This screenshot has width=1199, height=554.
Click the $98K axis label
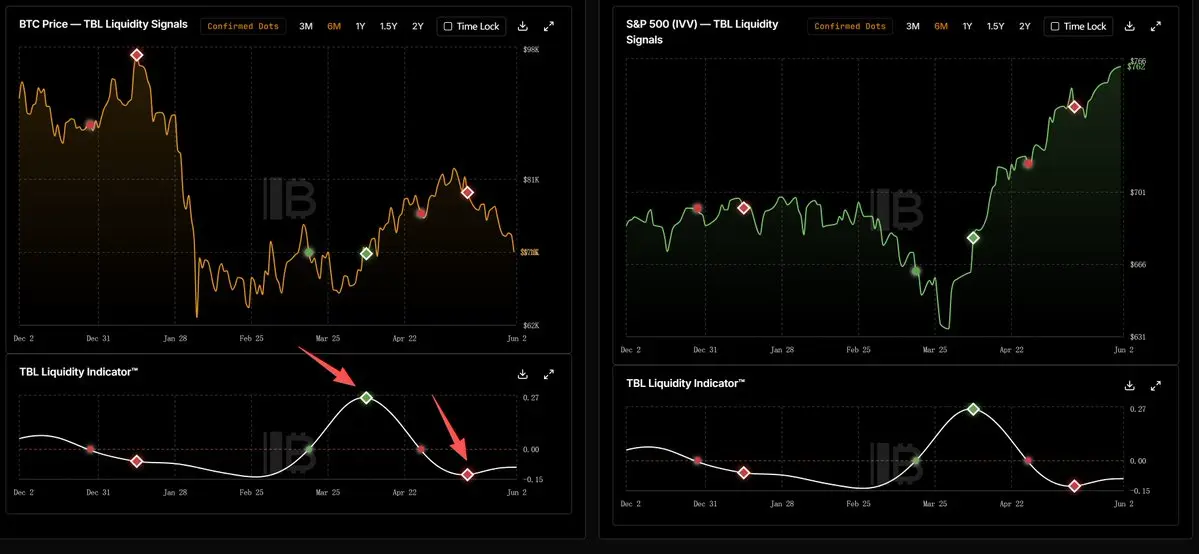[531, 50]
